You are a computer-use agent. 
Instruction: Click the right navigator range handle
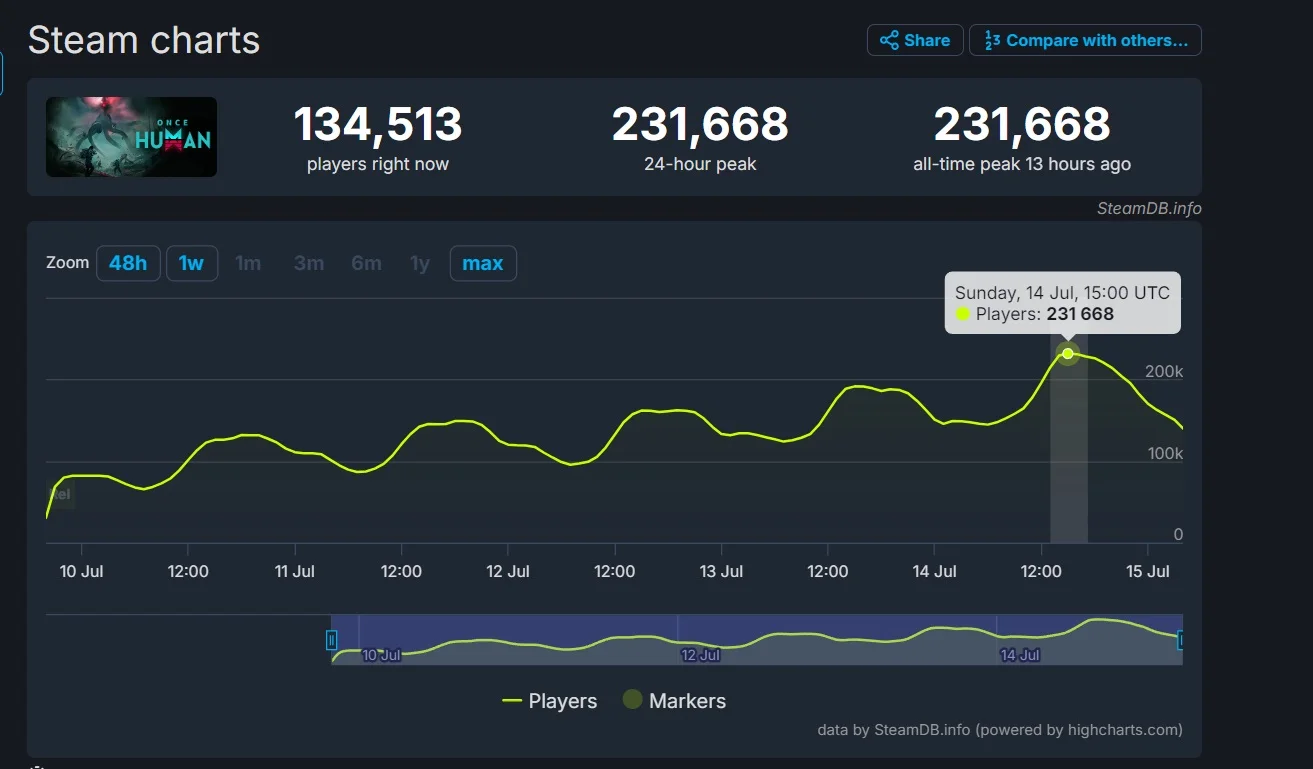pyautogui.click(x=1181, y=640)
